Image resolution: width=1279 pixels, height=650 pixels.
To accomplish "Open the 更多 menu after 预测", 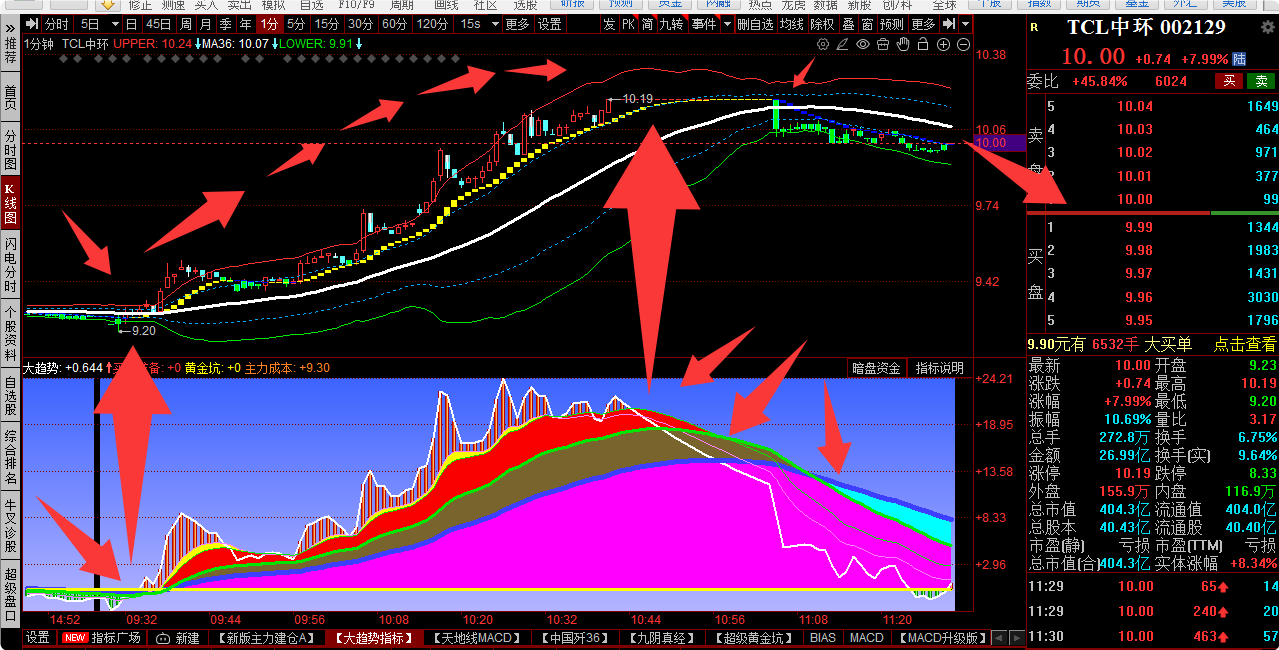I will click(923, 24).
